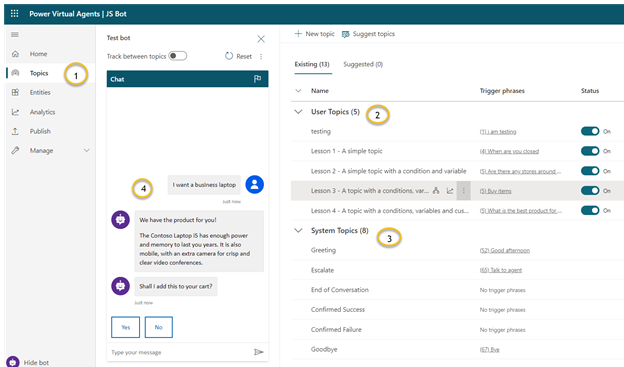
Task: Open Lesson 3 authoring canvas icon
Action: coord(436,191)
